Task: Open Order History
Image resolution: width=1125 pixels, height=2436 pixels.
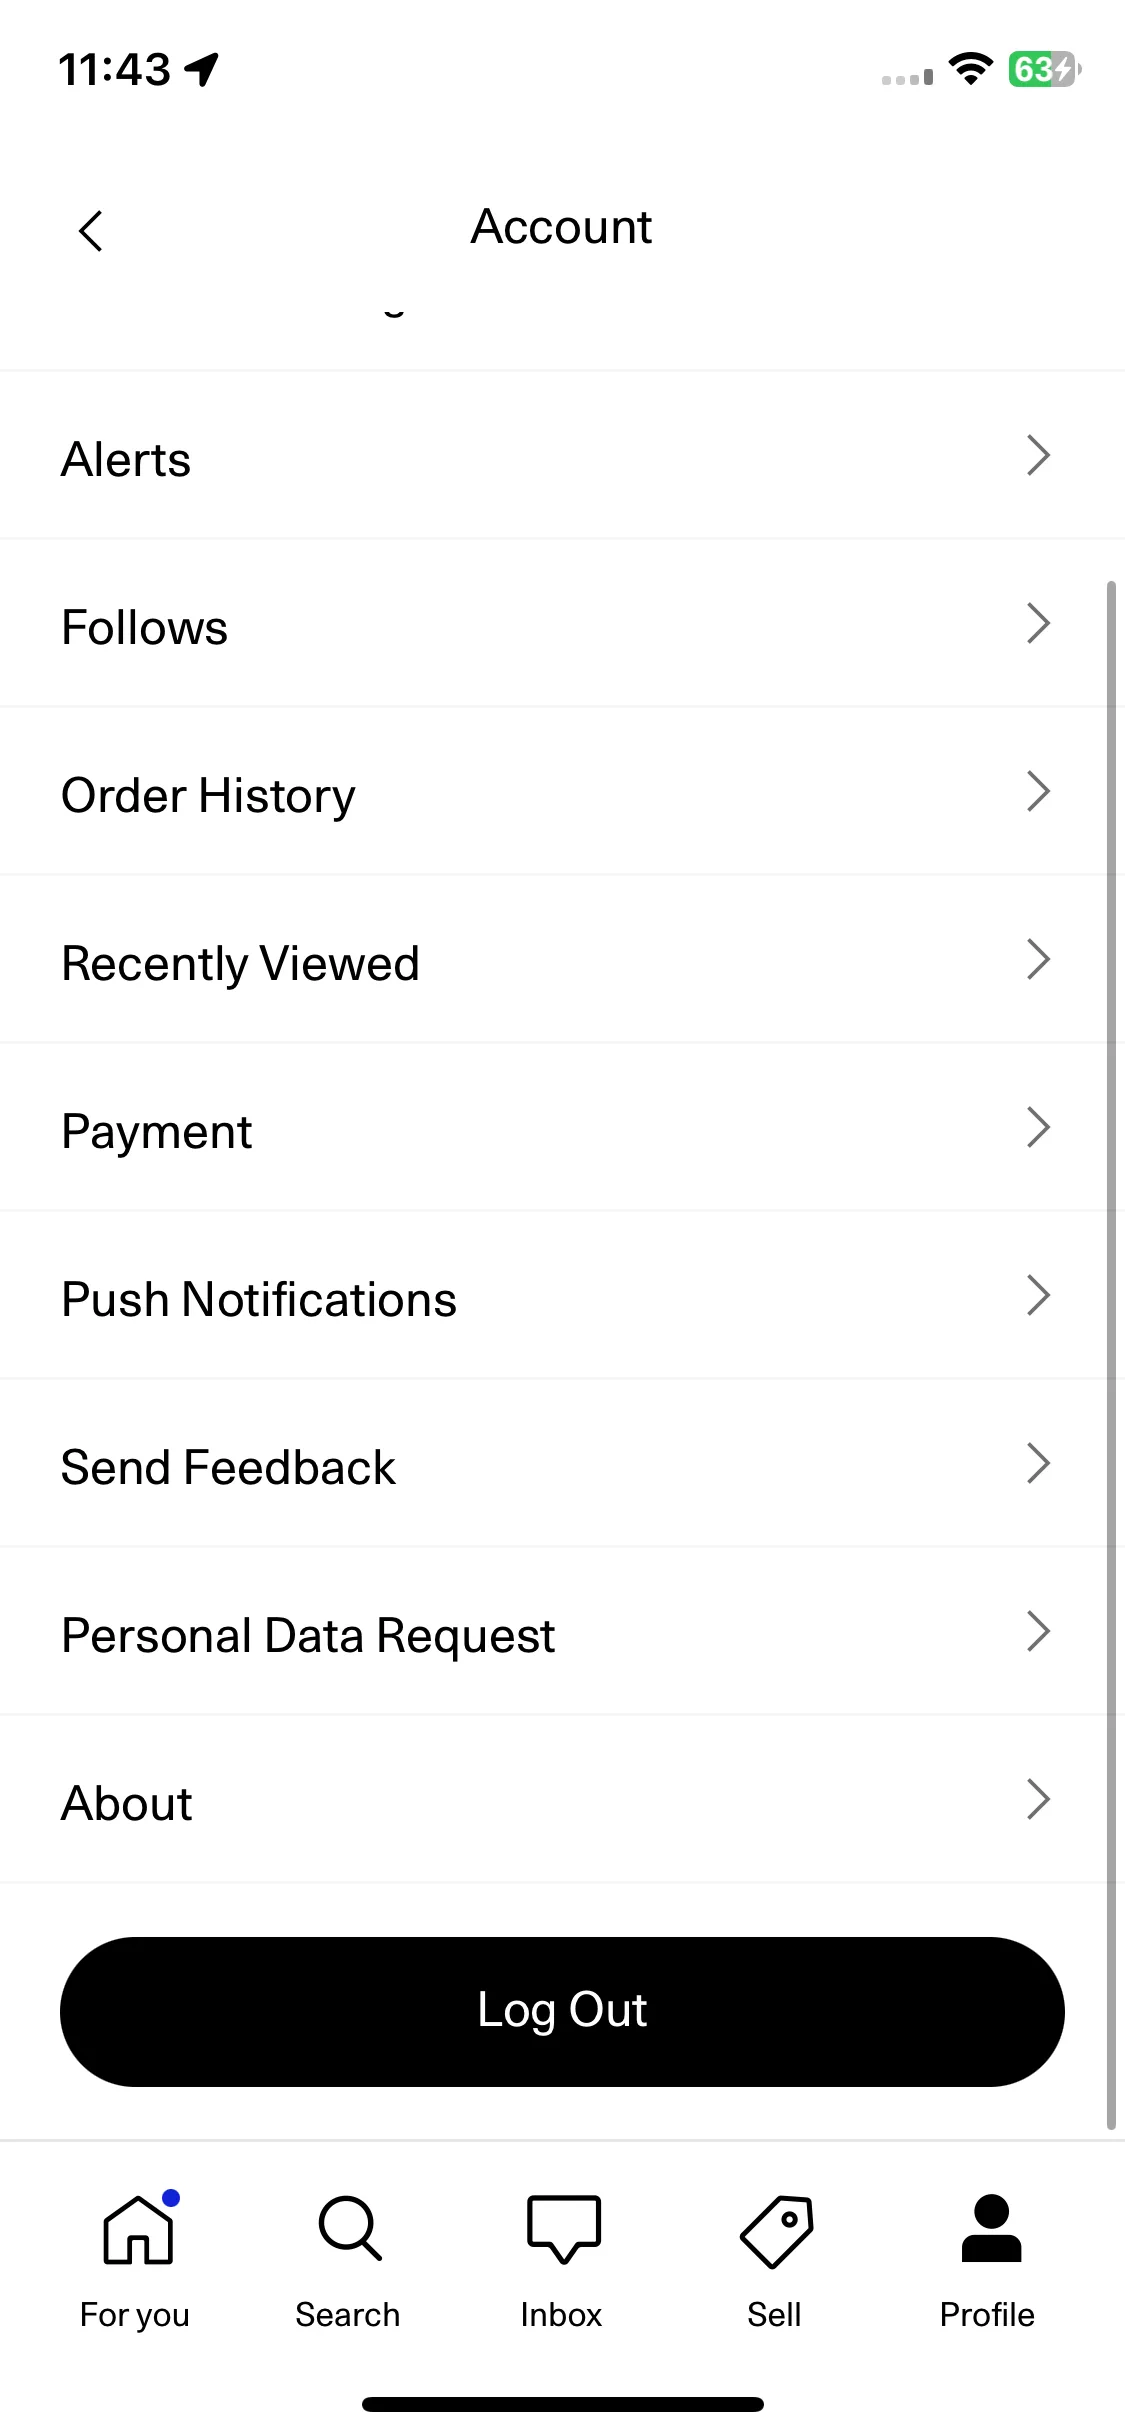Action: pyautogui.click(x=562, y=792)
